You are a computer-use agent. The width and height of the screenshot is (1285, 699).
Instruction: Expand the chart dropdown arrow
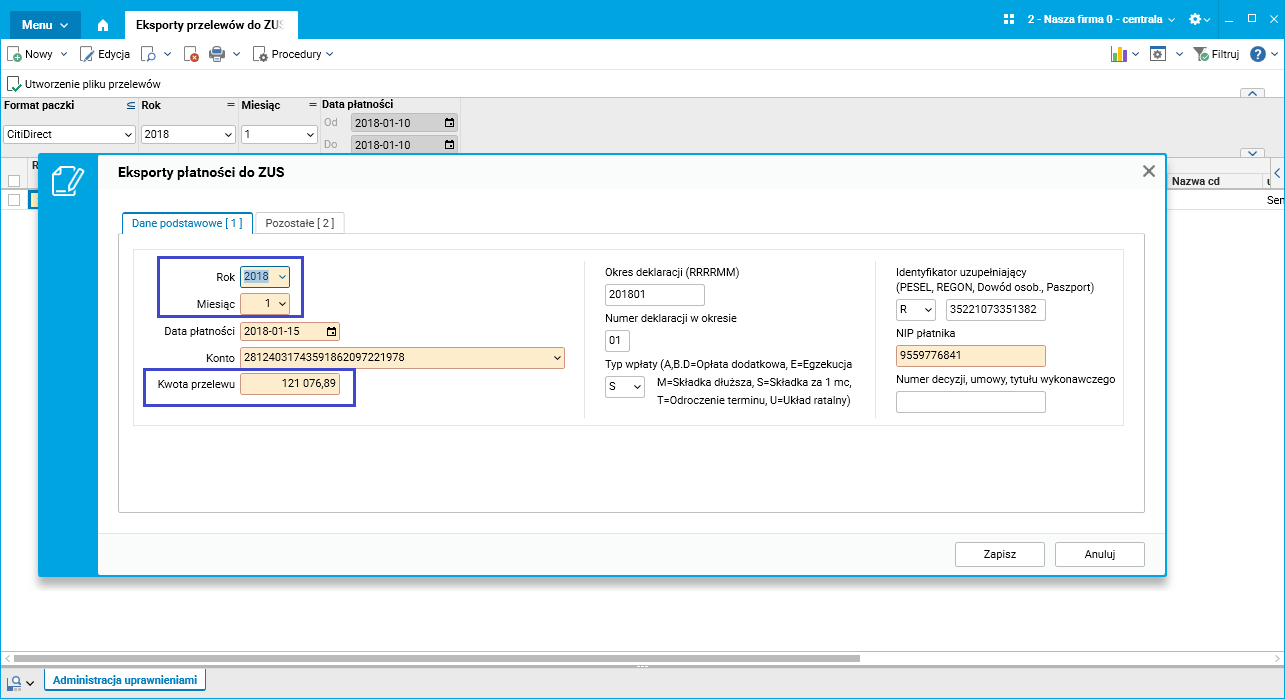(1135, 54)
